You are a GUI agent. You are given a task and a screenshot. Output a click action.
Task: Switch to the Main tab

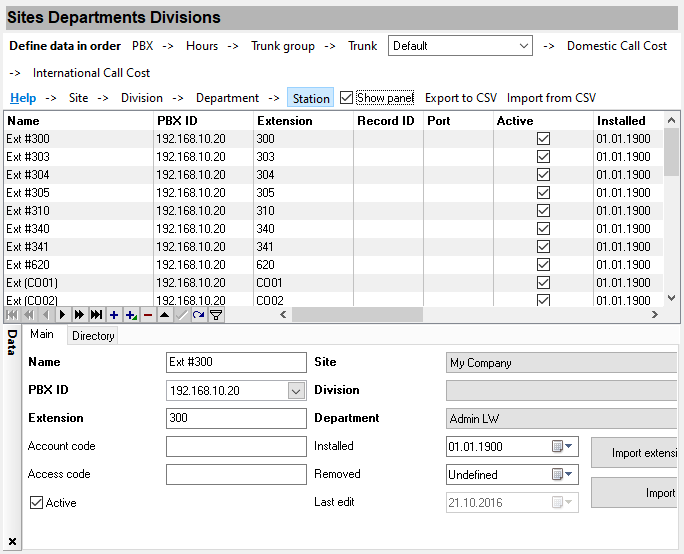click(x=42, y=334)
